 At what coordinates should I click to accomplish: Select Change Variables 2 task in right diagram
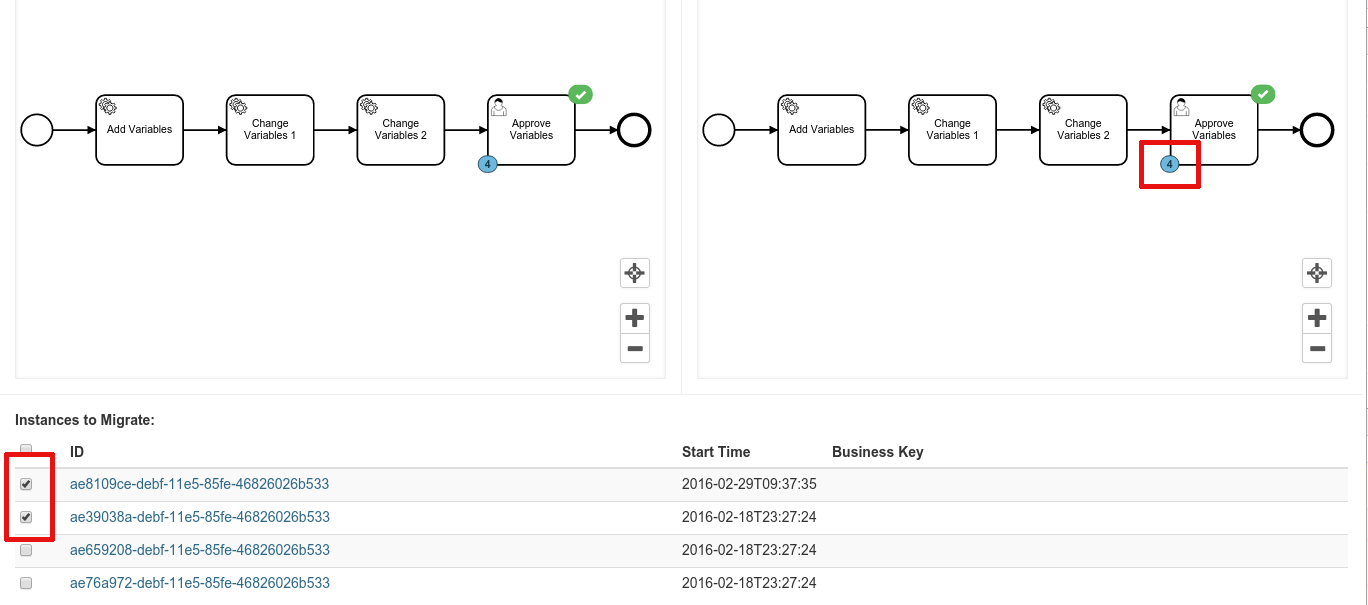[x=1083, y=130]
